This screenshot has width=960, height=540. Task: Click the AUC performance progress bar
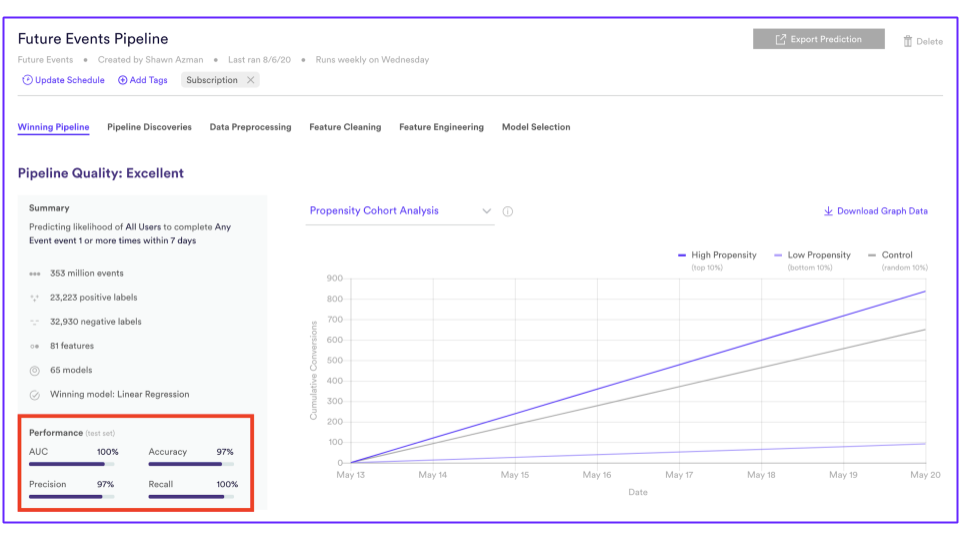click(x=71, y=464)
